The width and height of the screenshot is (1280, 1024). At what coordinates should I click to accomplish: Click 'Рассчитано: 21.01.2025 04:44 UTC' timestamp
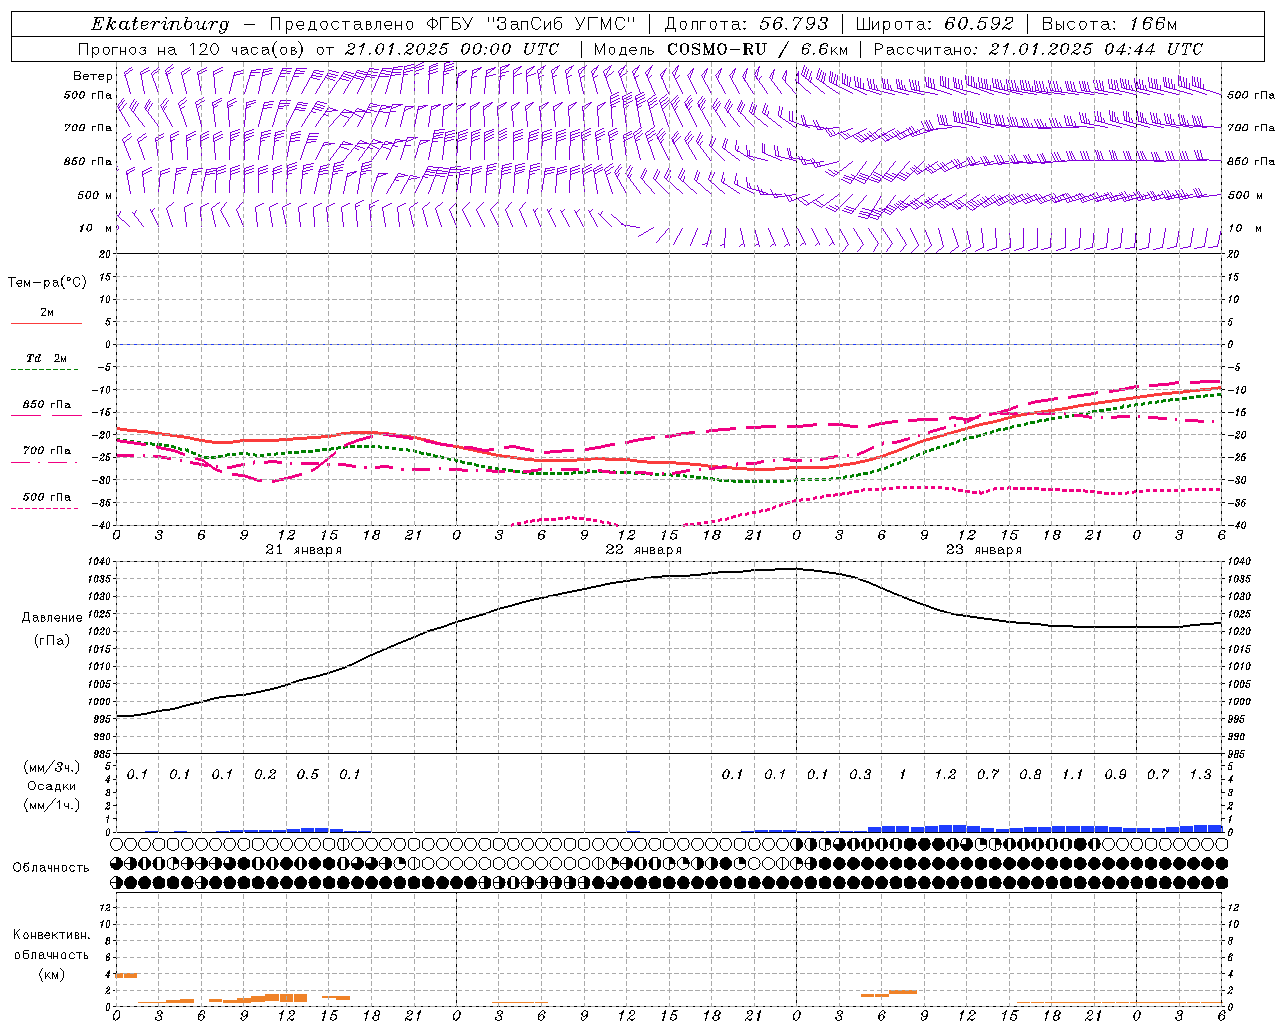click(1038, 49)
